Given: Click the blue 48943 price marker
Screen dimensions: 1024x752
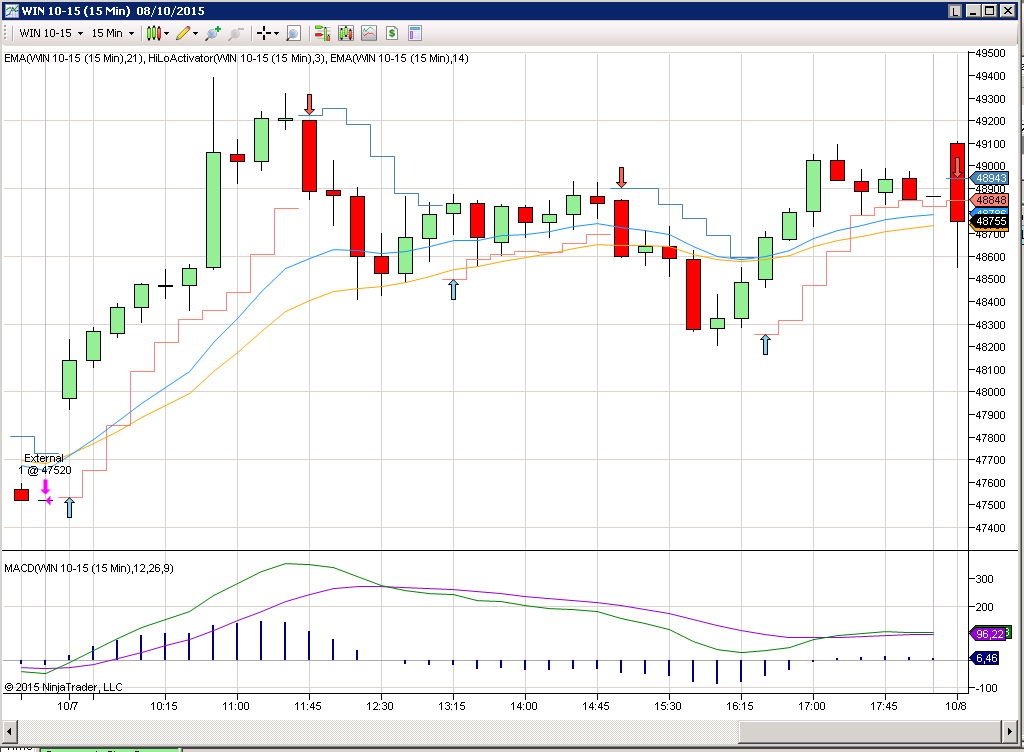Looking at the screenshot, I should (990, 178).
